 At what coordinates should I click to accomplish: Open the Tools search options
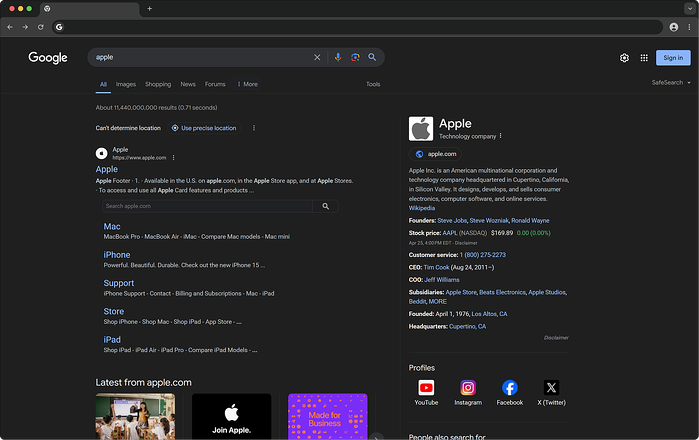click(373, 84)
